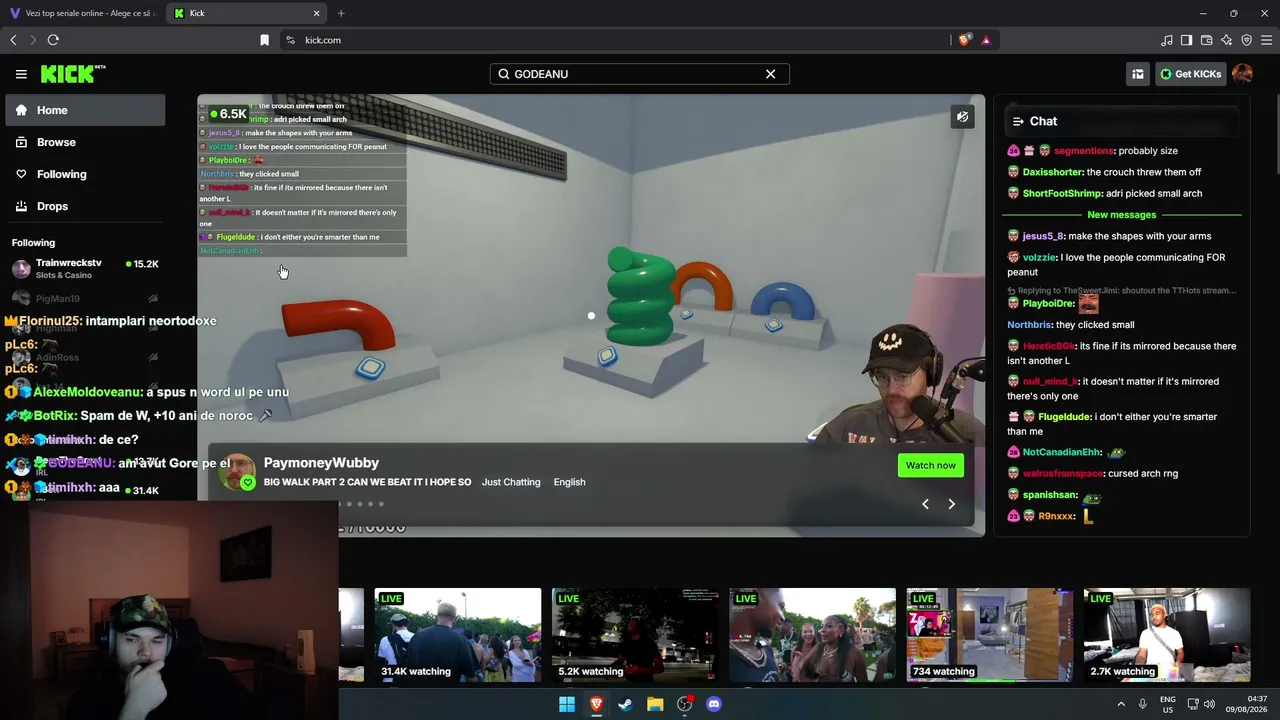Close the Kick browser tab
The image size is (1280, 720).
pos(317,13)
